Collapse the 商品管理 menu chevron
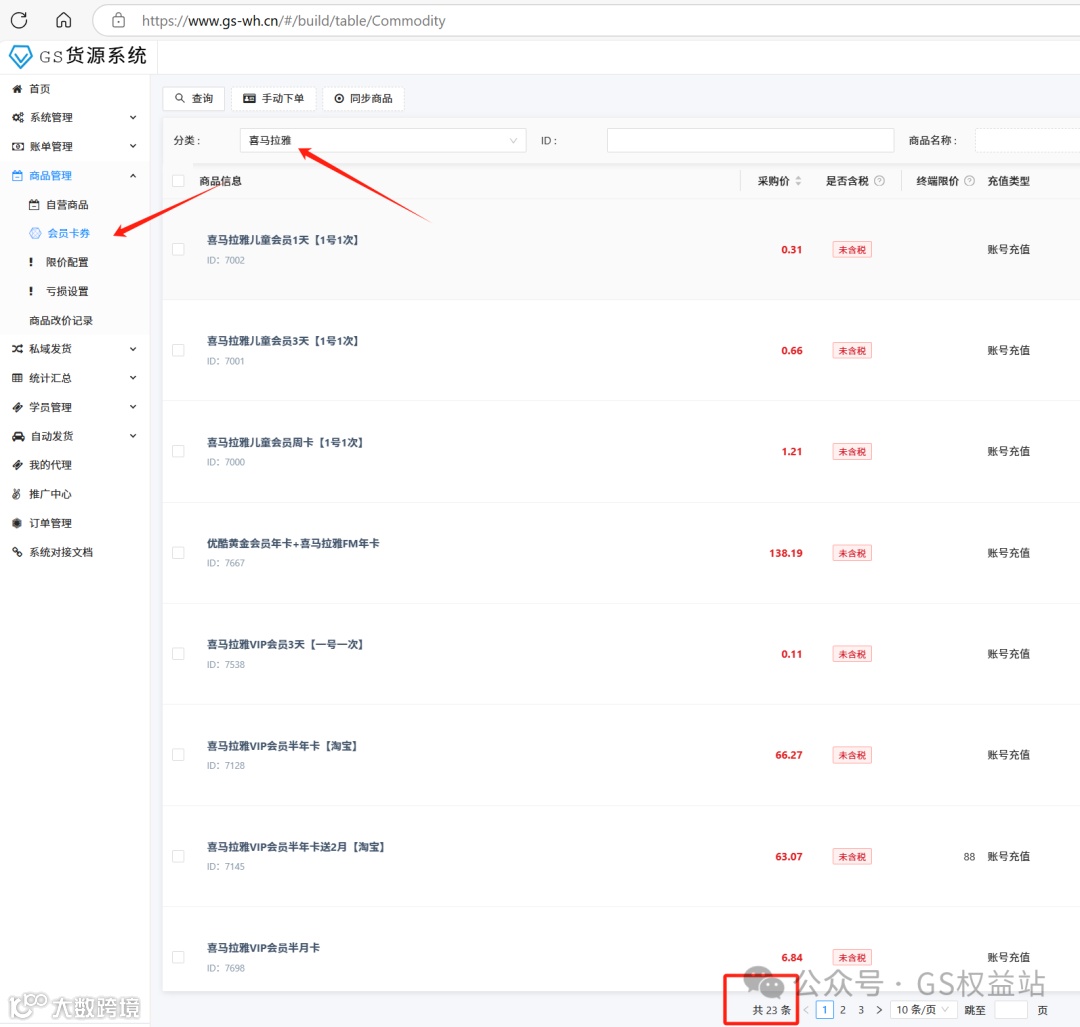The width and height of the screenshot is (1080, 1027). coord(133,176)
